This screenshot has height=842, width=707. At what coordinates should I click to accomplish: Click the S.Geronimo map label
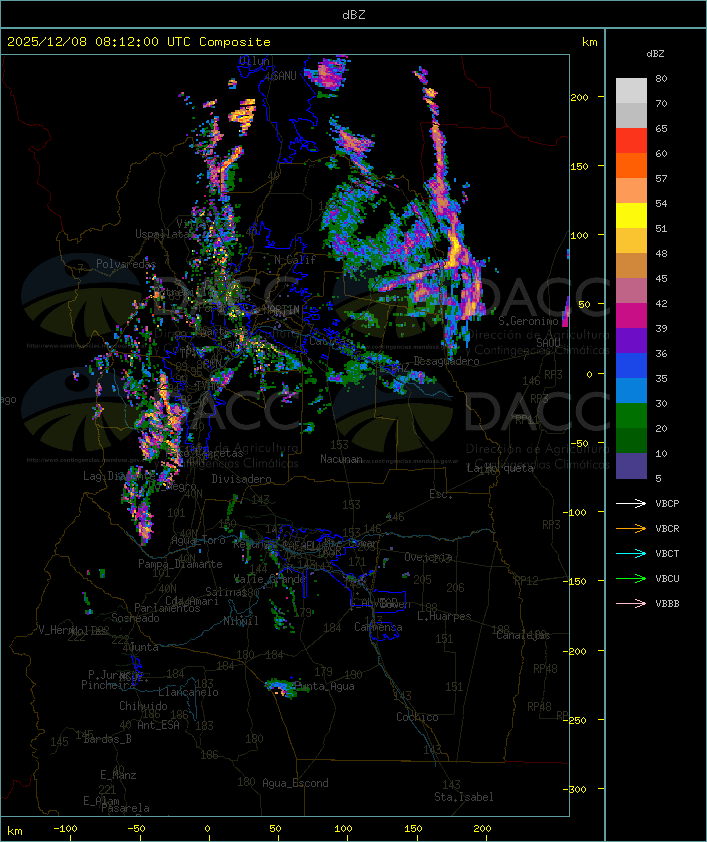[x=528, y=321]
